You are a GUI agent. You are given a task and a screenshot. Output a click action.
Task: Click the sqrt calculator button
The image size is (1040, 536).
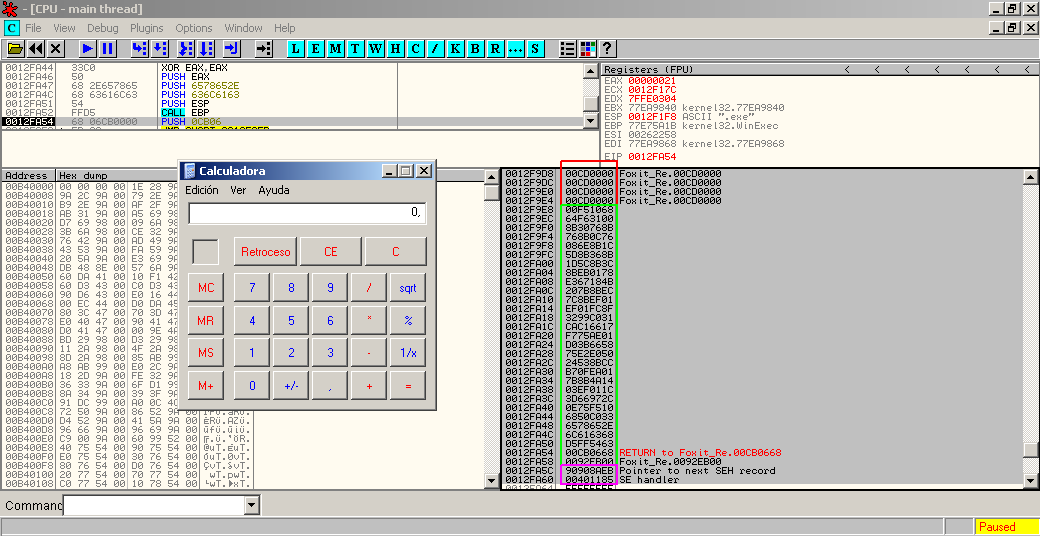pyautogui.click(x=408, y=288)
